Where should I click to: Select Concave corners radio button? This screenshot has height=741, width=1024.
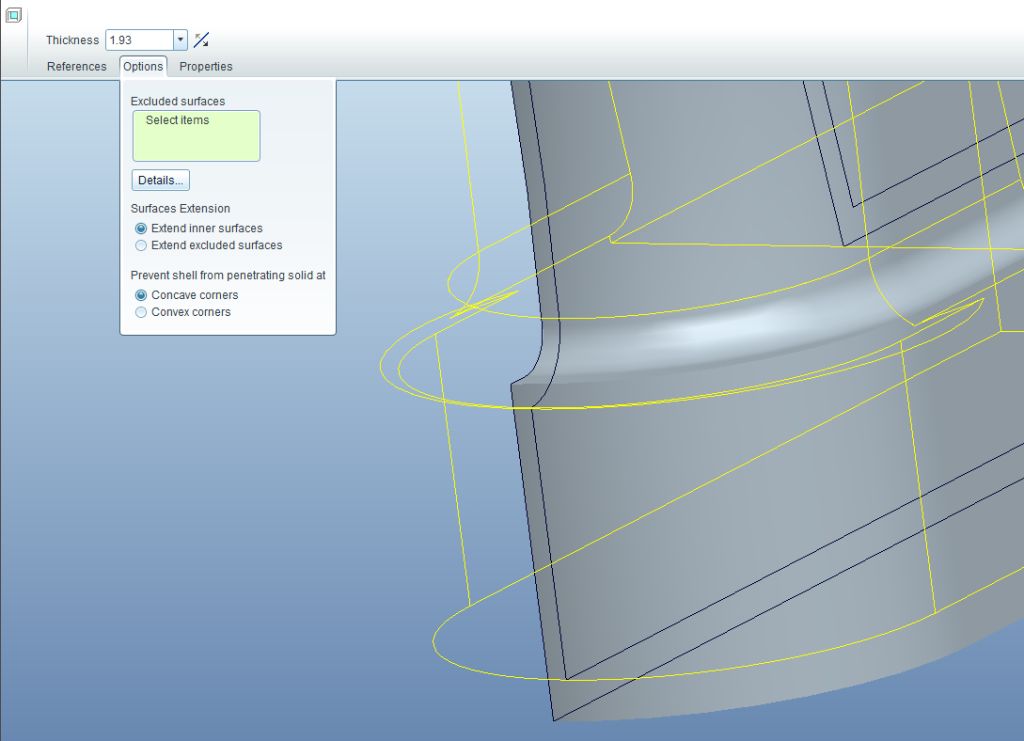point(141,296)
